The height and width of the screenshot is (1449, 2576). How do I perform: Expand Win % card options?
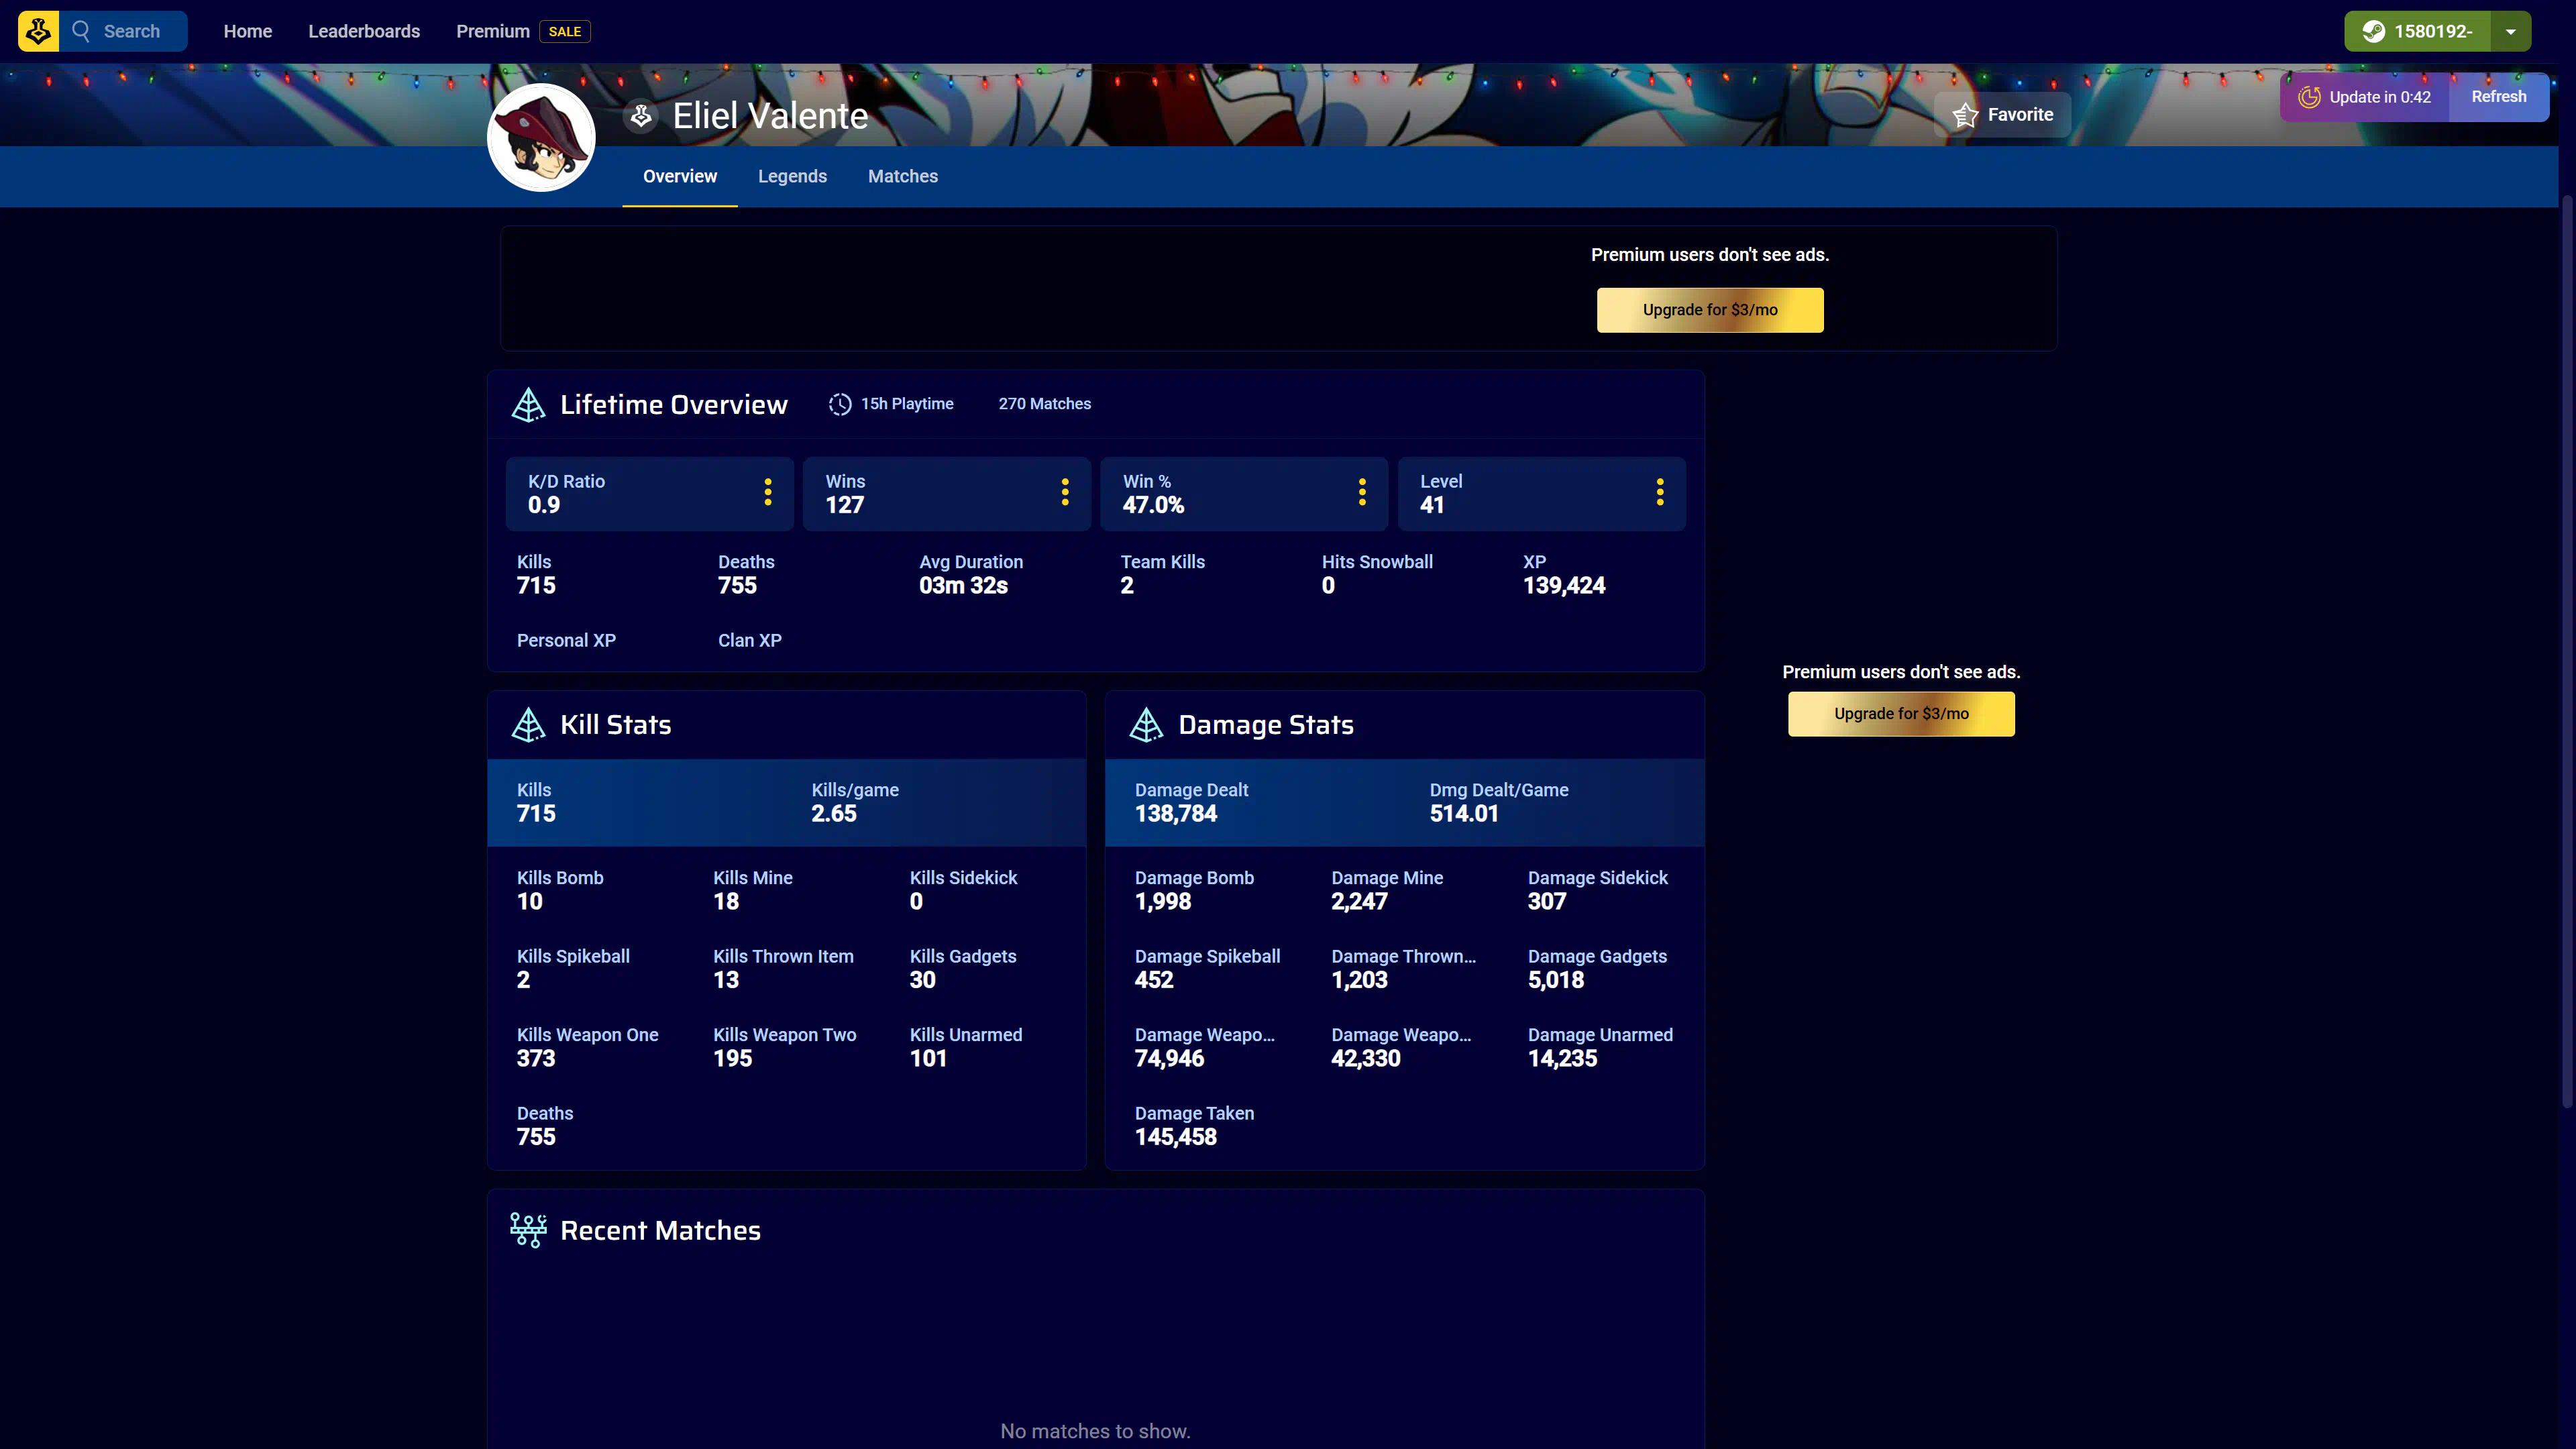[1361, 492]
